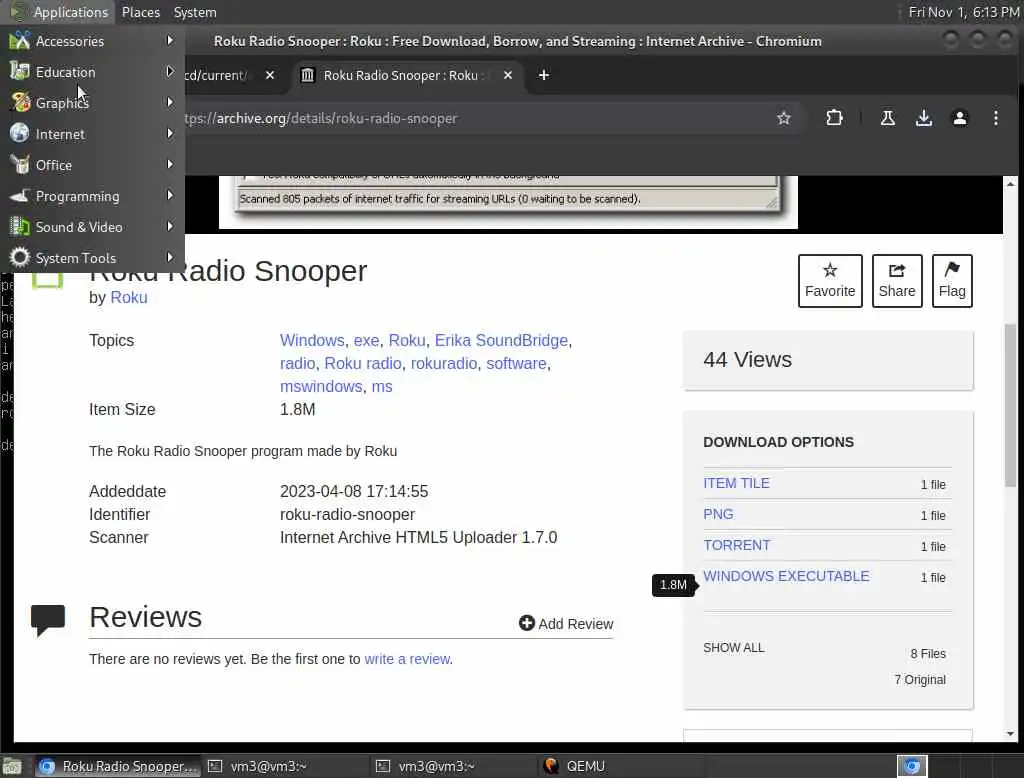Download the PNG file
This screenshot has height=778, width=1024.
pos(718,514)
